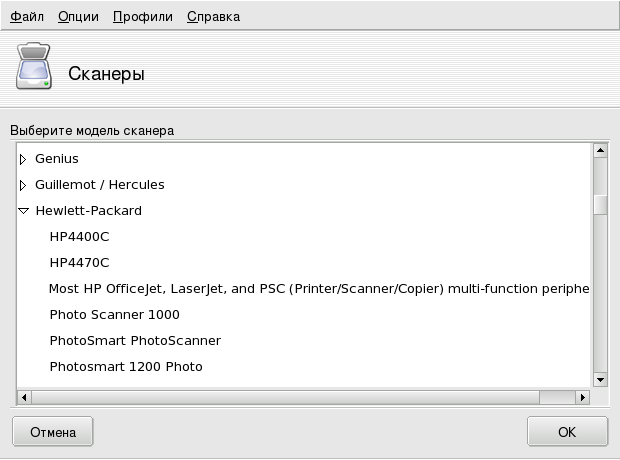The image size is (620, 460).
Task: Open the Профили menu
Action: pos(142,17)
